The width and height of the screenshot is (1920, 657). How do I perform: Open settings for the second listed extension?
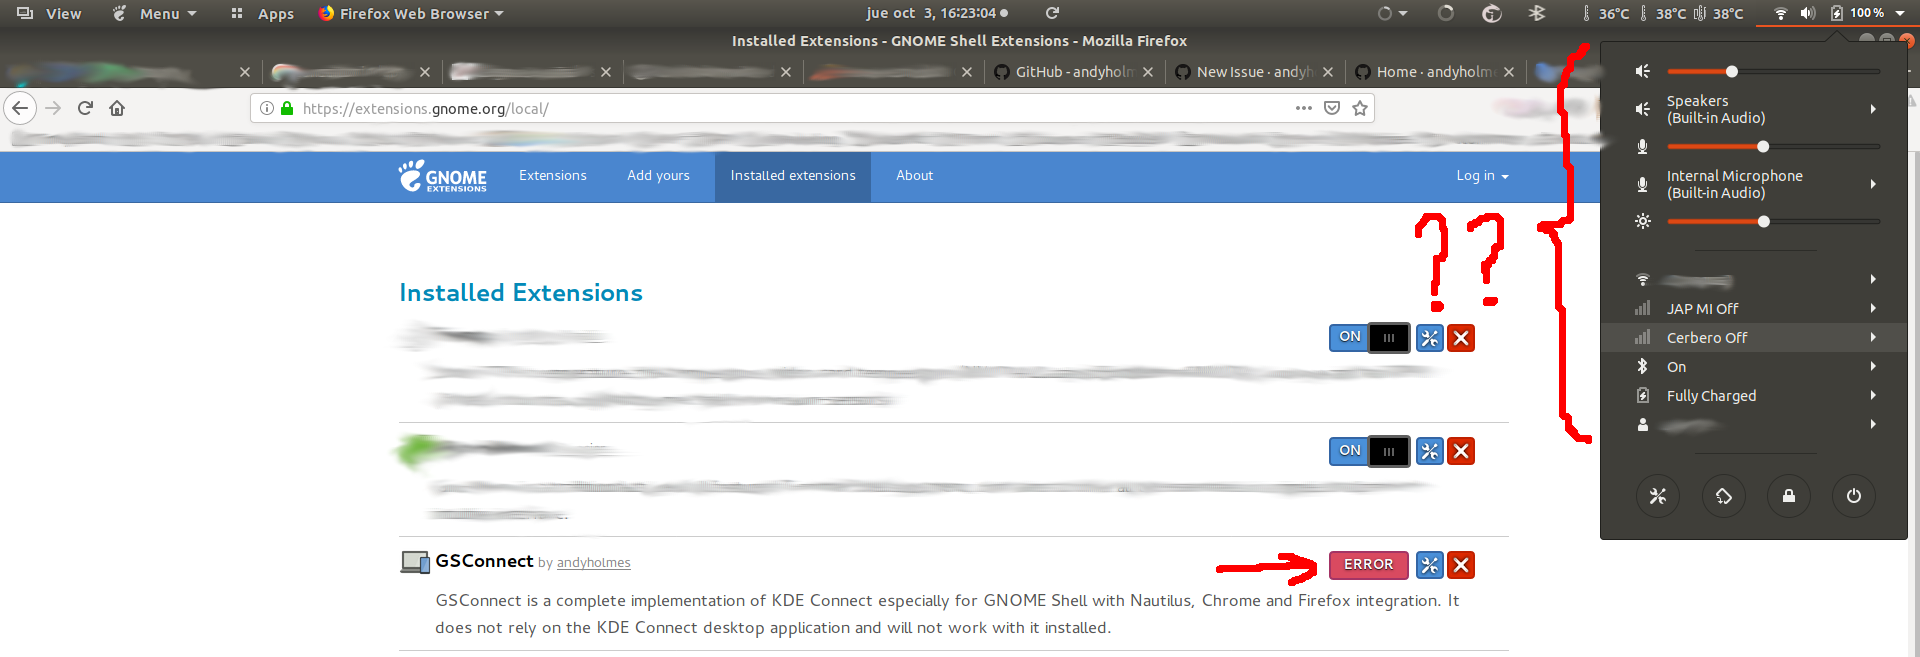(x=1430, y=451)
